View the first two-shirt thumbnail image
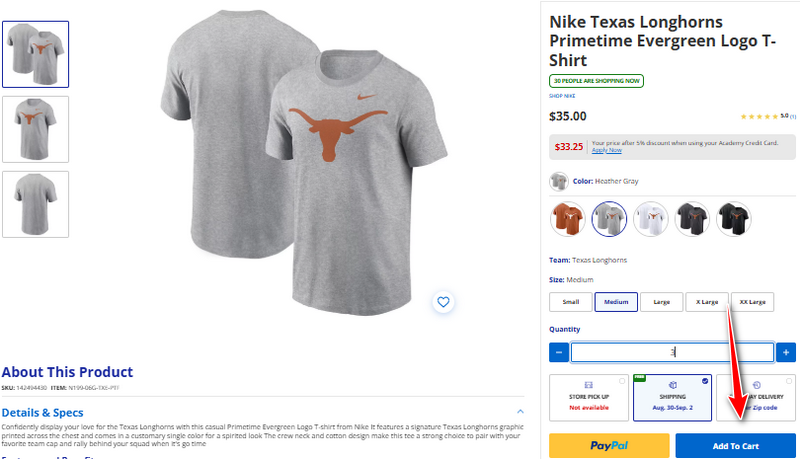Viewport: 800px width, 459px height. (36, 54)
